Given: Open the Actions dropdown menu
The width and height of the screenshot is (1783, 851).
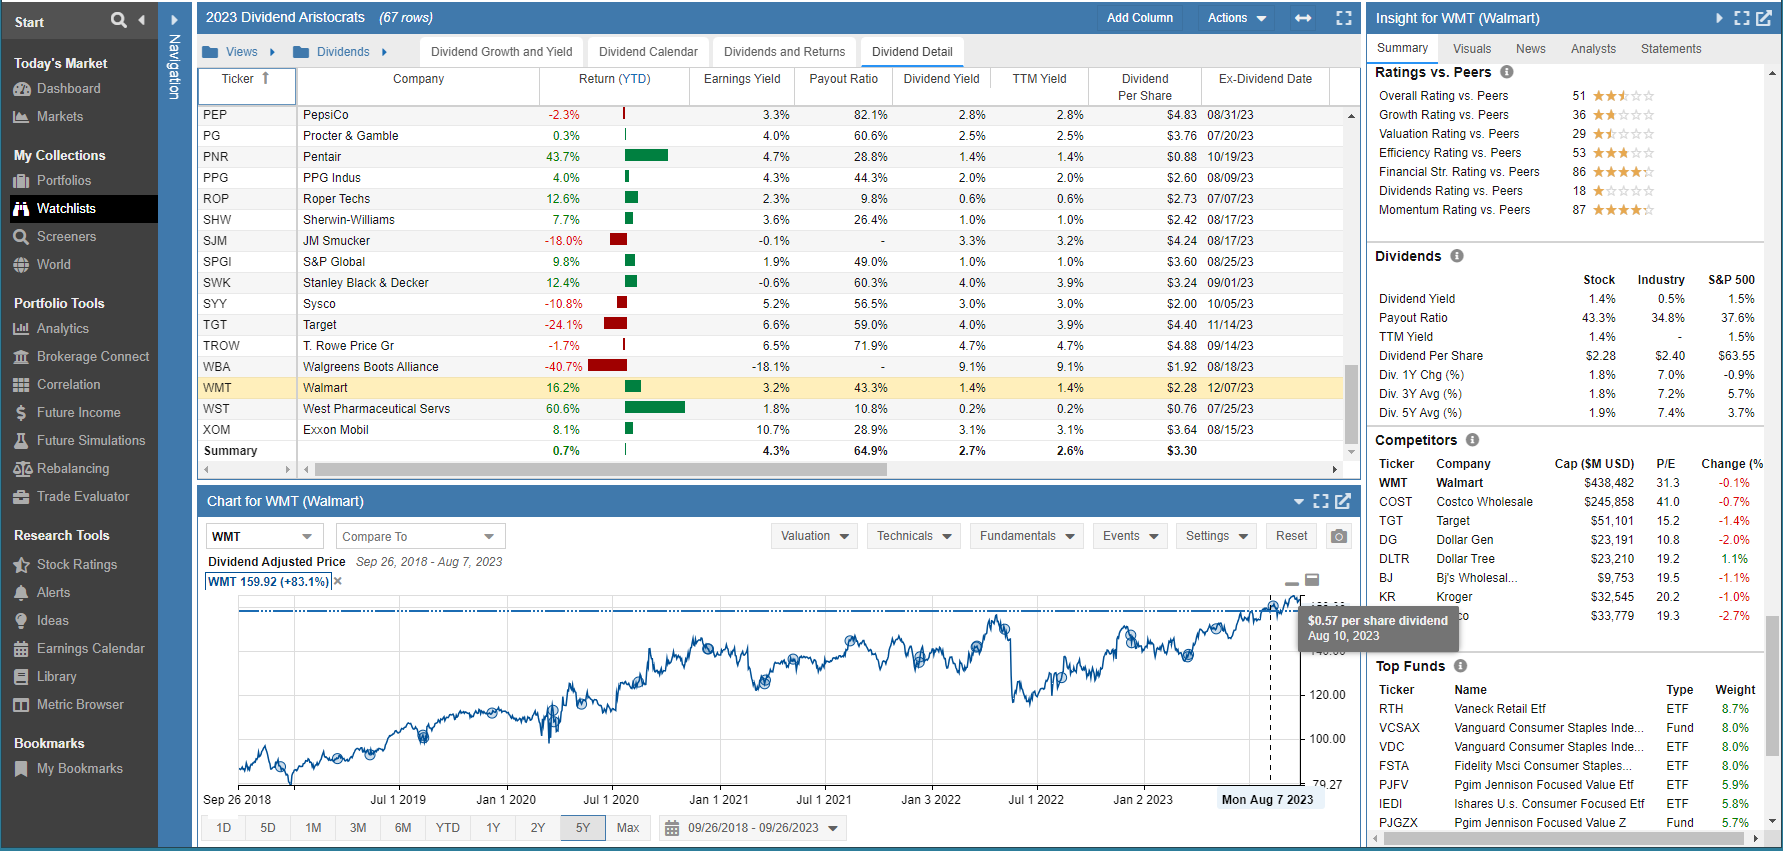Looking at the screenshot, I should click(x=1237, y=18).
